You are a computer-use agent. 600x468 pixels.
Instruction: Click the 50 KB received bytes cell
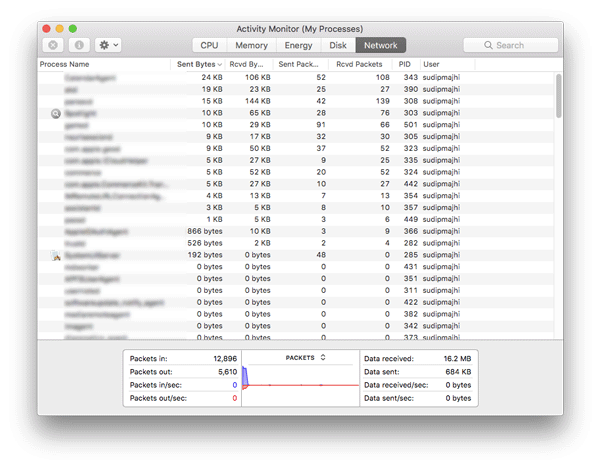[x=260, y=148]
